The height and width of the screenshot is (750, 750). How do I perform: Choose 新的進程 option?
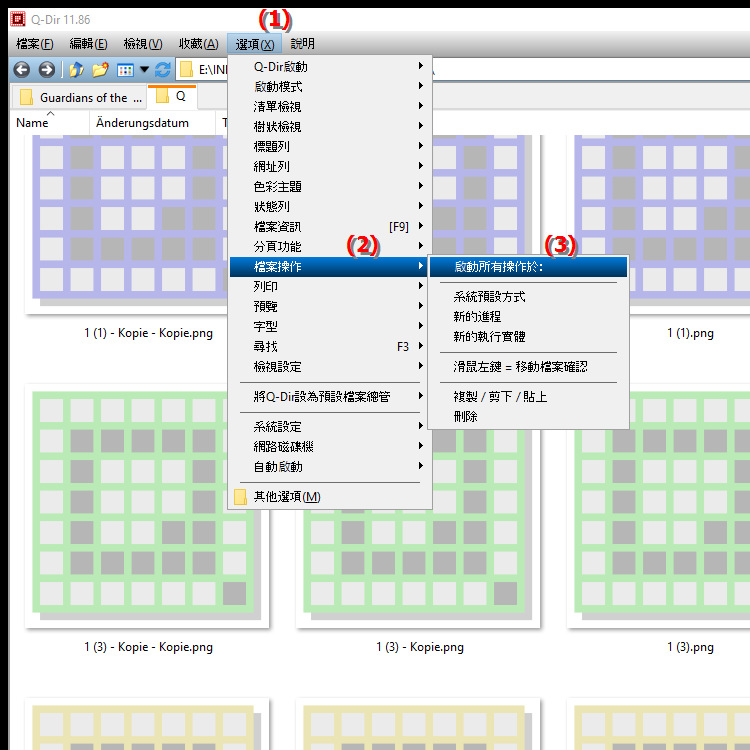point(529,317)
